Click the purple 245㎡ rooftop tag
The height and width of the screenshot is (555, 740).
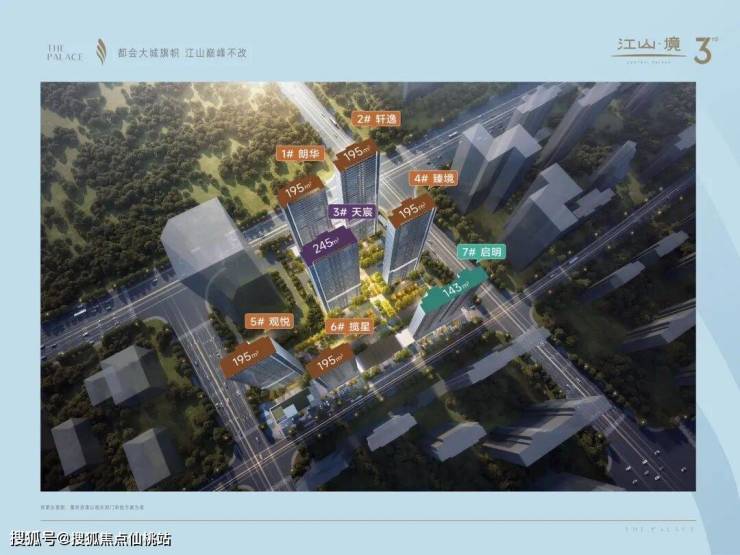click(328, 245)
